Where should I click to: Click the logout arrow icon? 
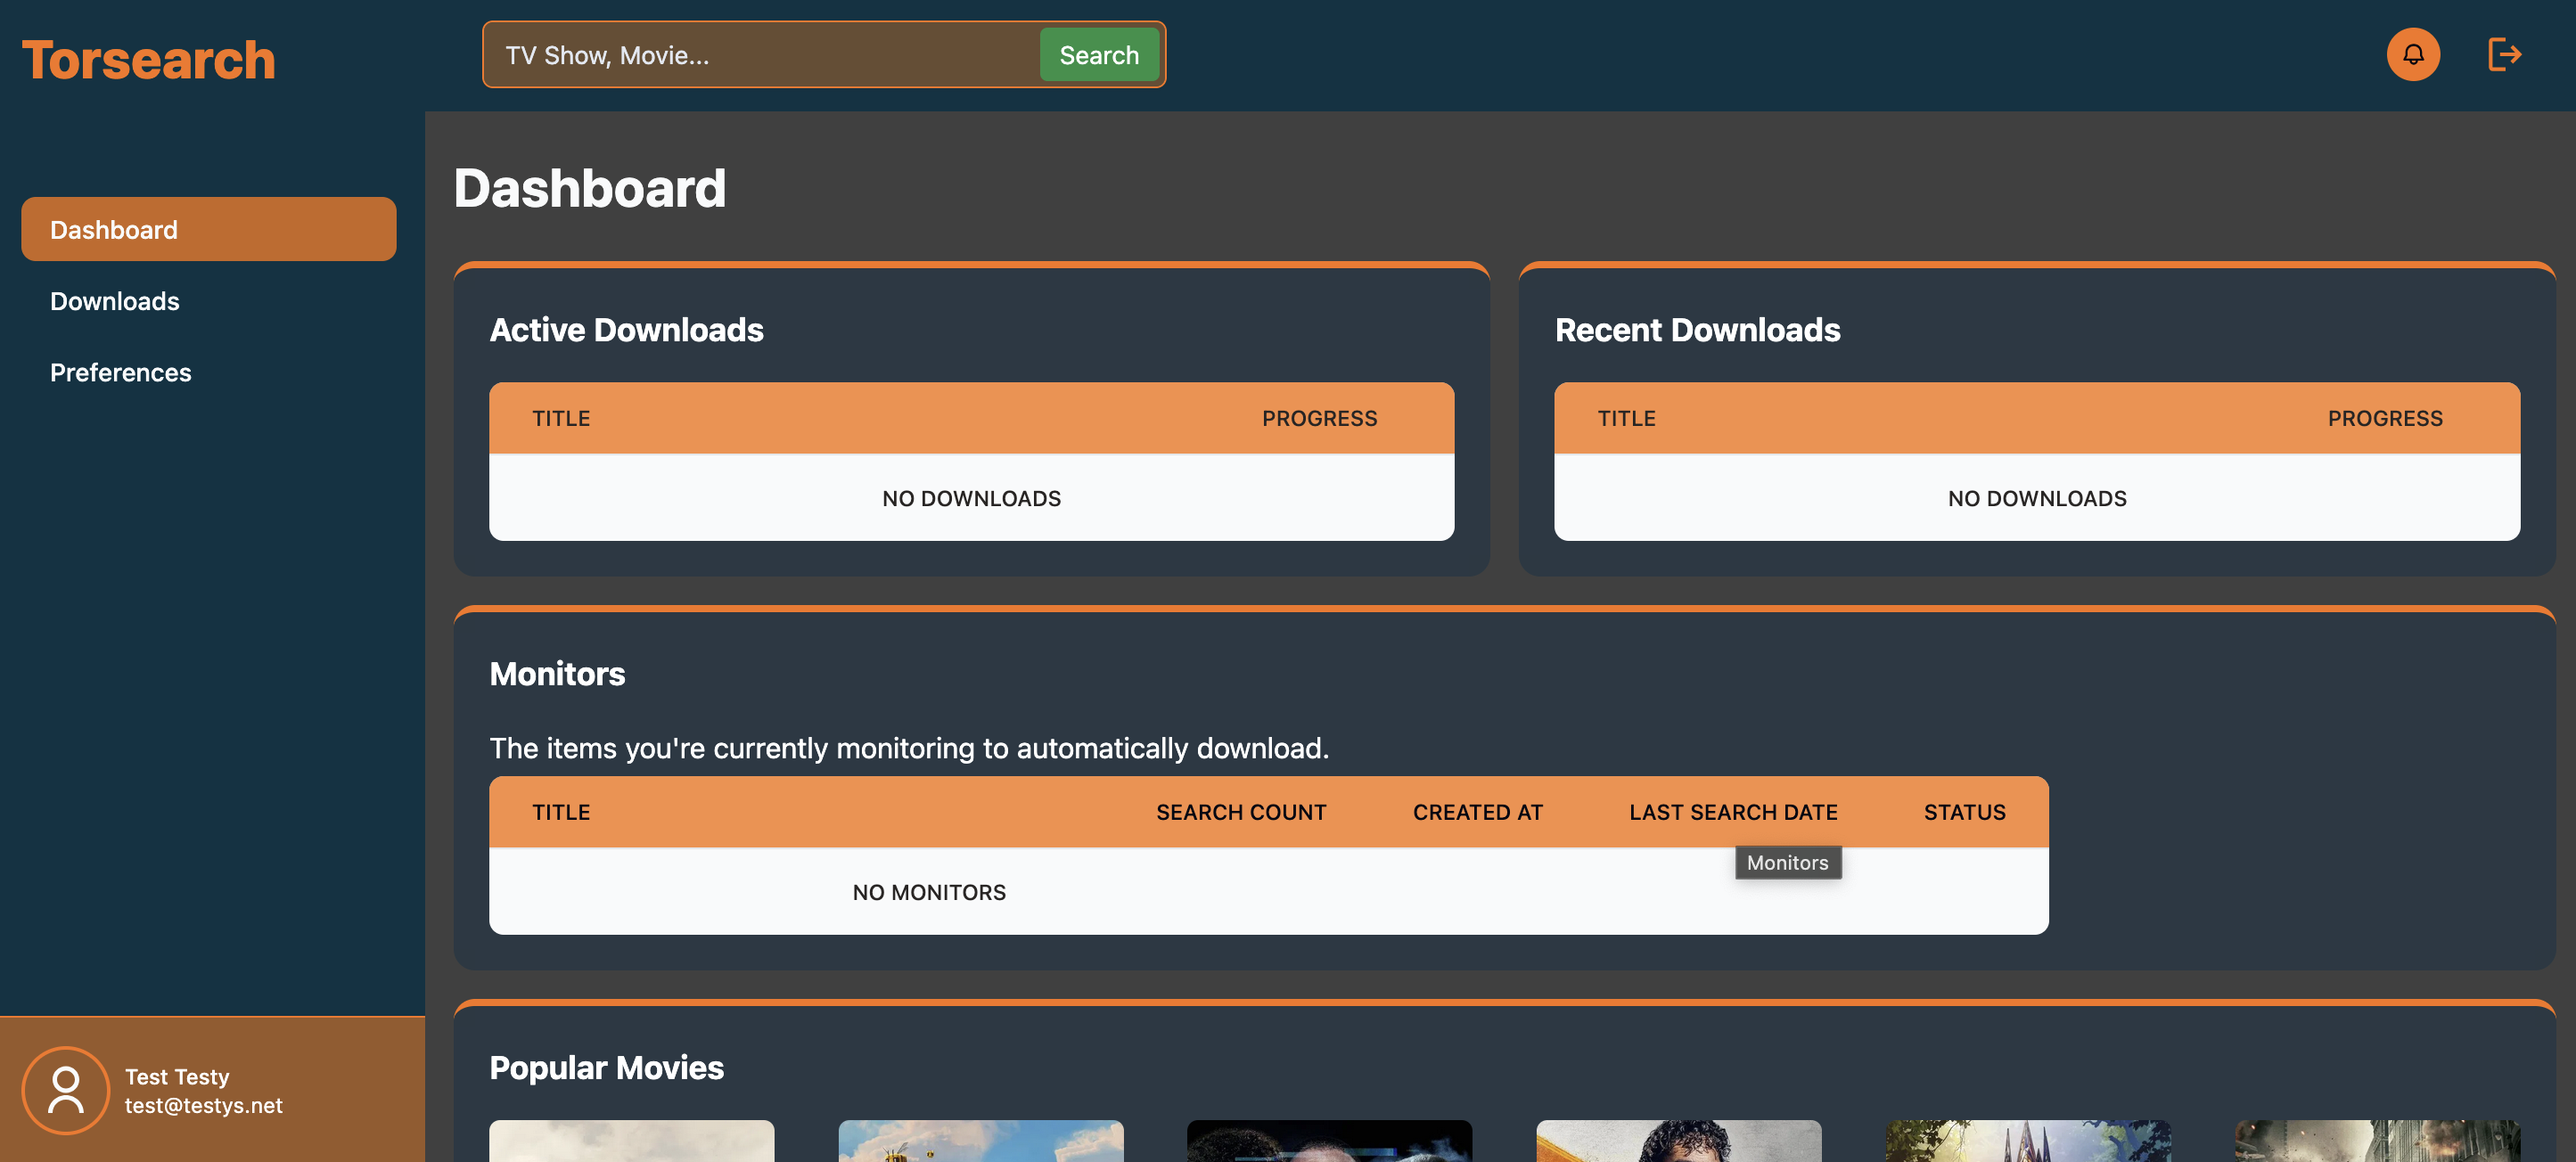point(2503,54)
